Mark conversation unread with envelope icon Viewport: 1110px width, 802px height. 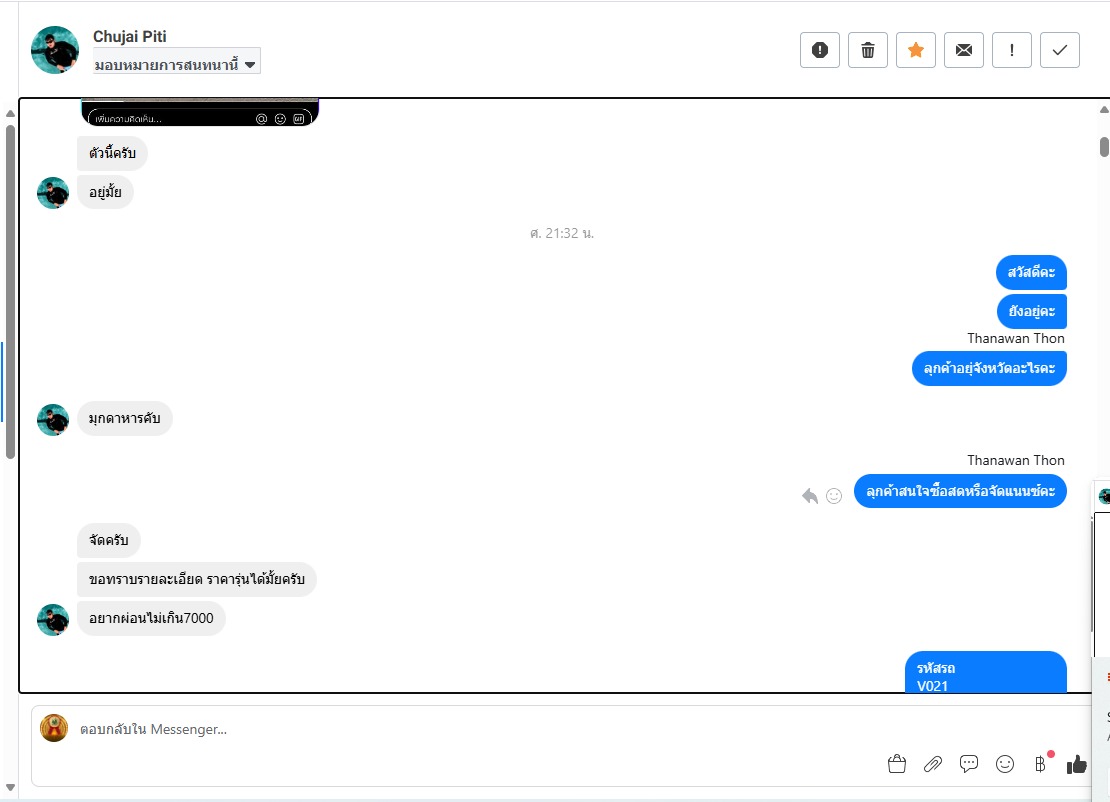pos(964,50)
